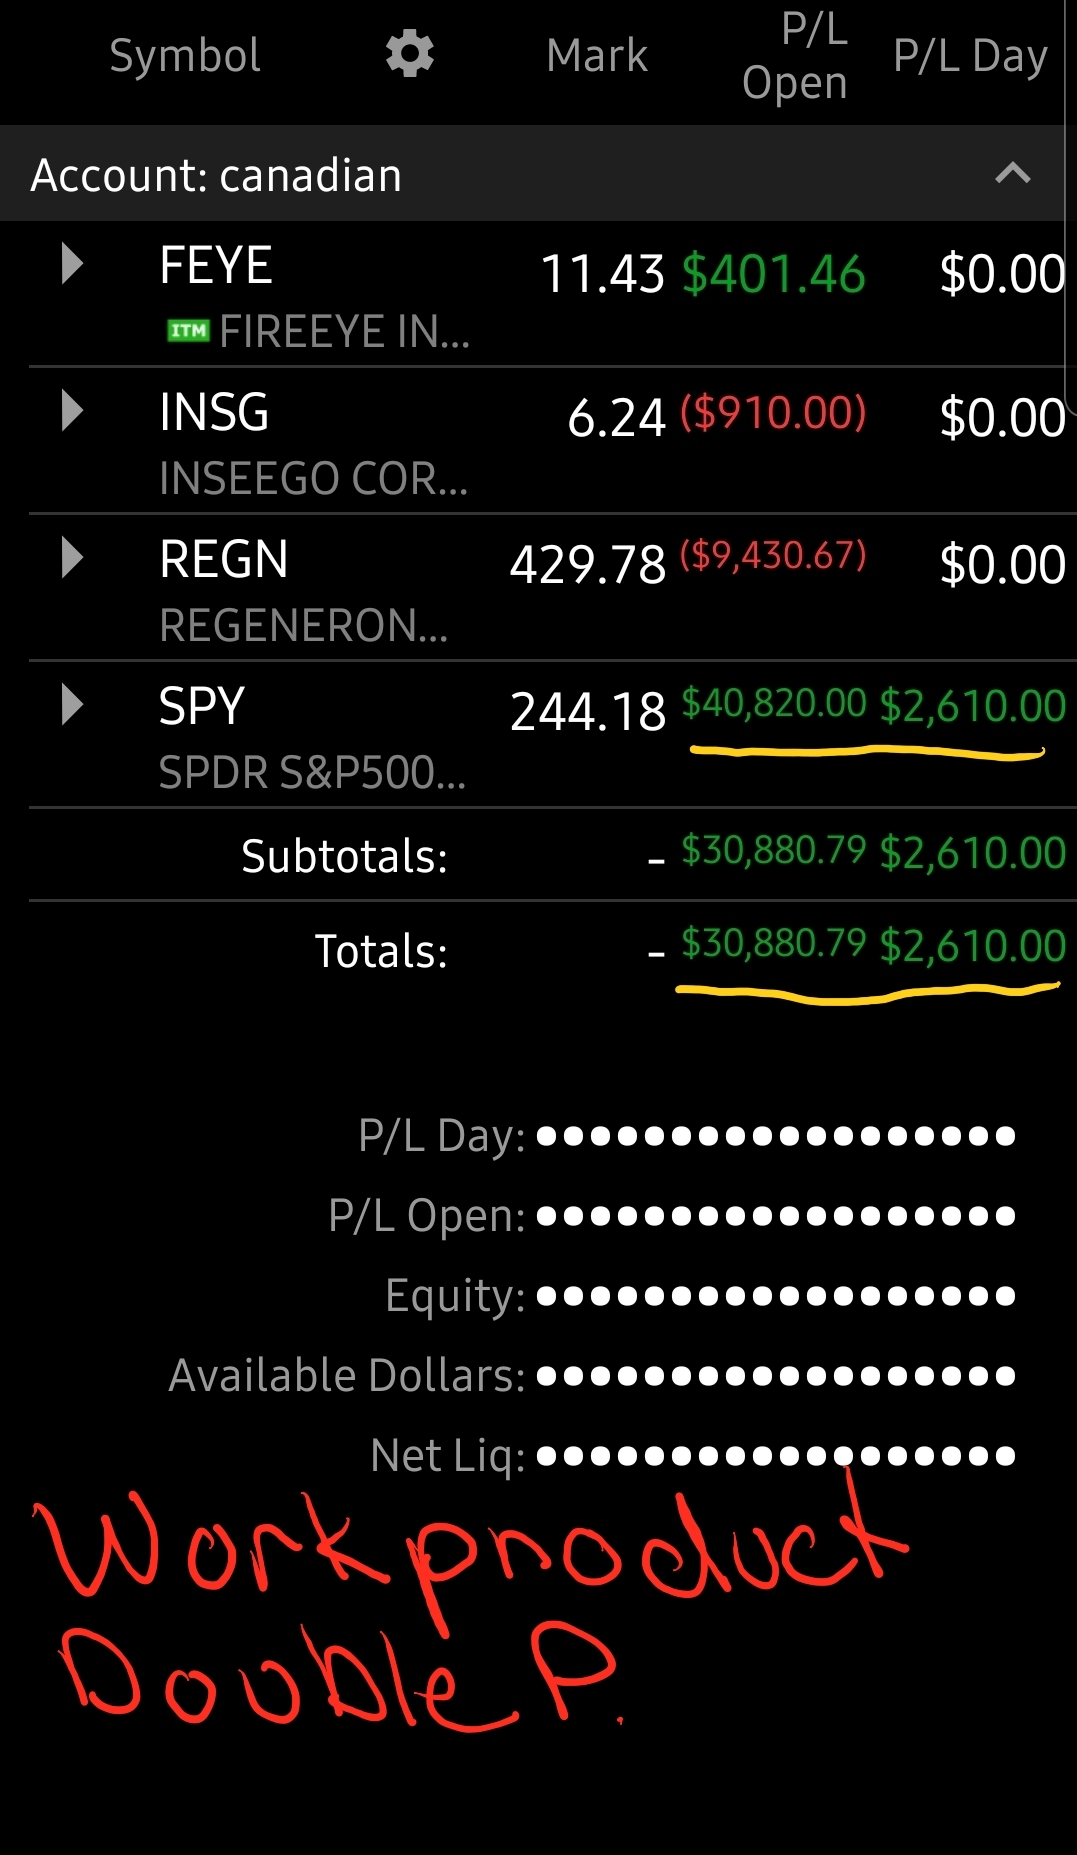Reveal the hidden P/L Day value

click(x=776, y=1136)
